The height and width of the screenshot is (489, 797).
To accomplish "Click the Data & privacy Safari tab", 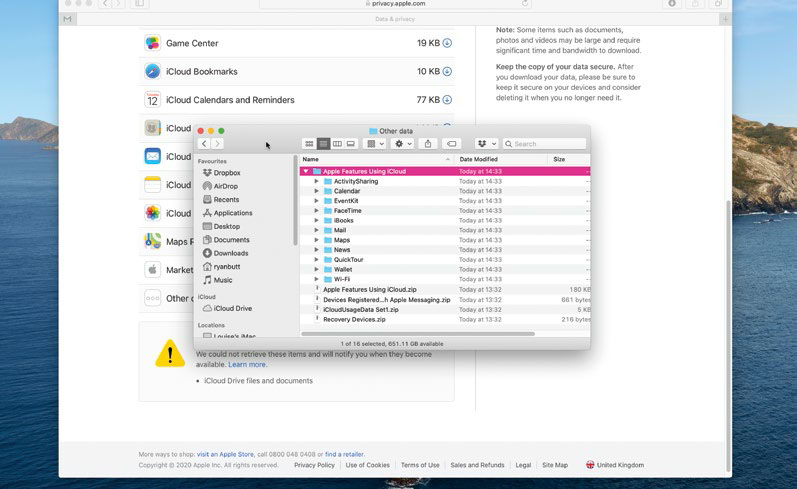I will 395,19.
